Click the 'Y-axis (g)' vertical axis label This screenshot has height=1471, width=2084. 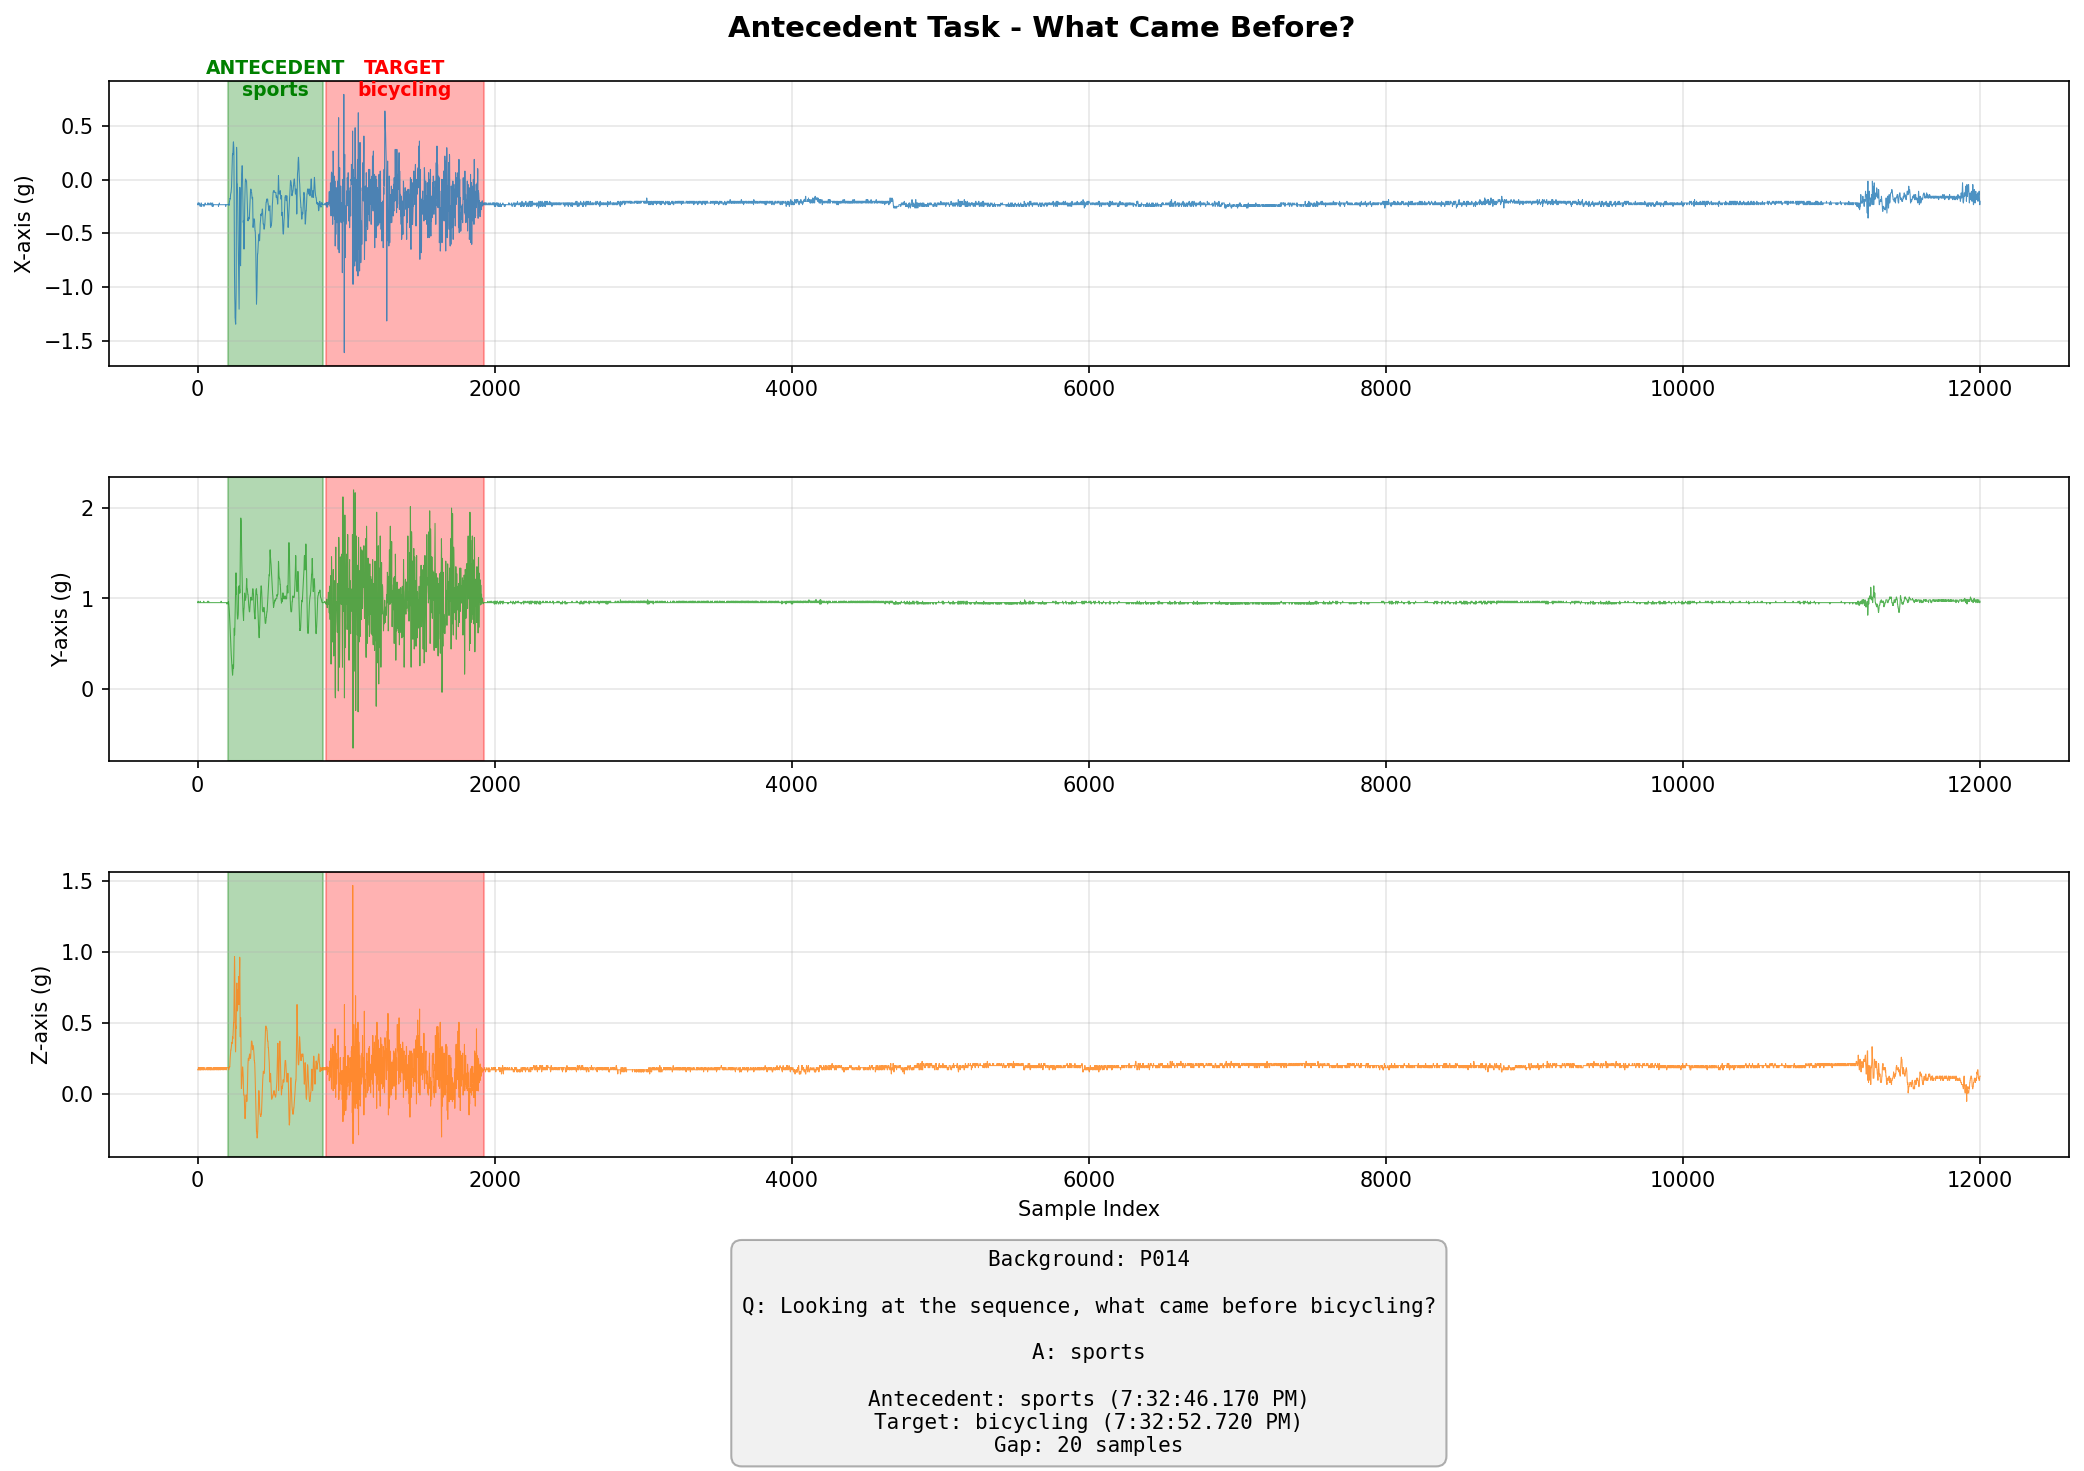60,619
